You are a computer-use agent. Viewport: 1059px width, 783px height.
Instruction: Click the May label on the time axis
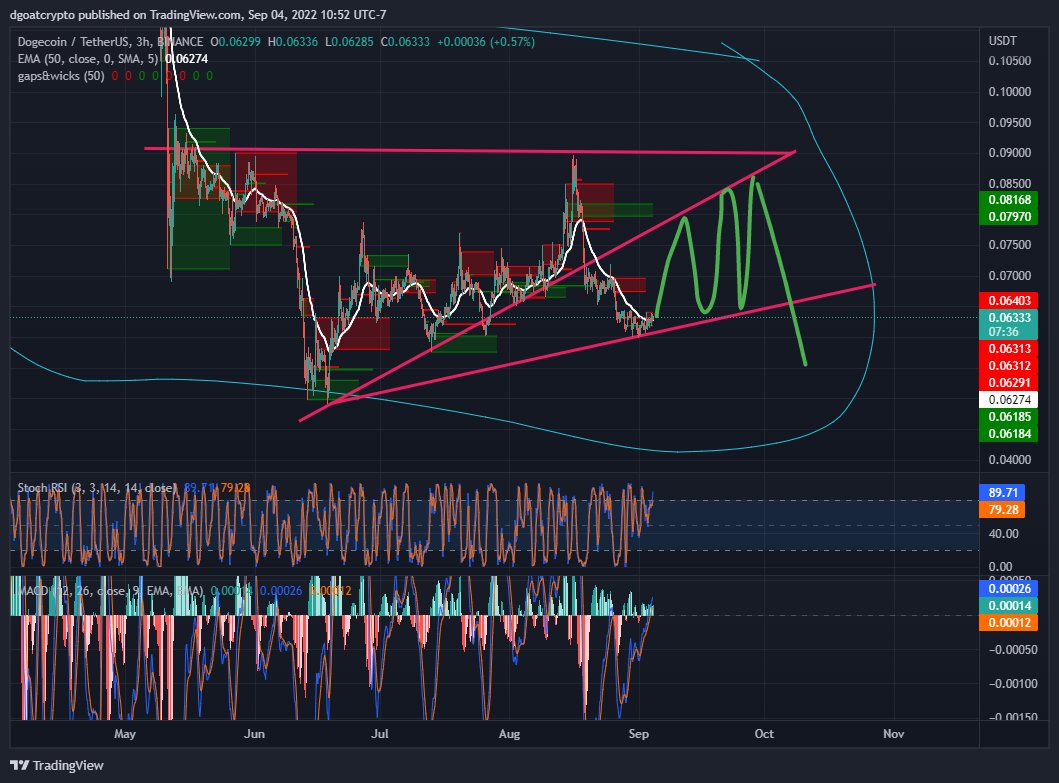(125, 734)
